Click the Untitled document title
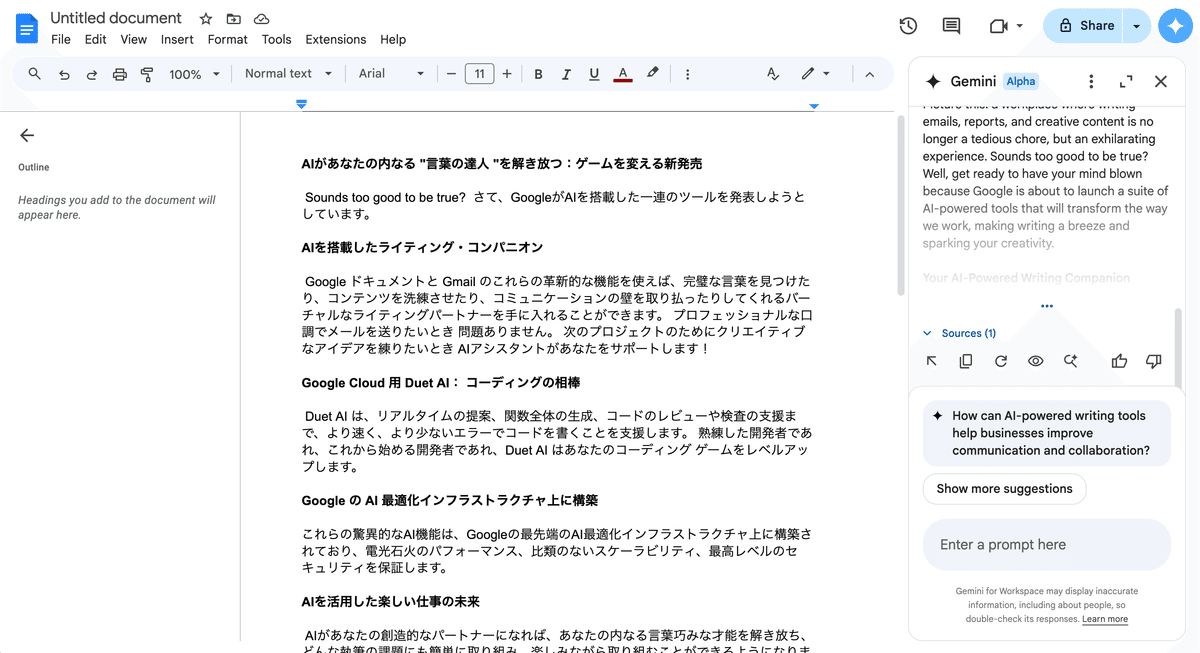Viewport: 1200px width, 653px height. [x=116, y=18]
